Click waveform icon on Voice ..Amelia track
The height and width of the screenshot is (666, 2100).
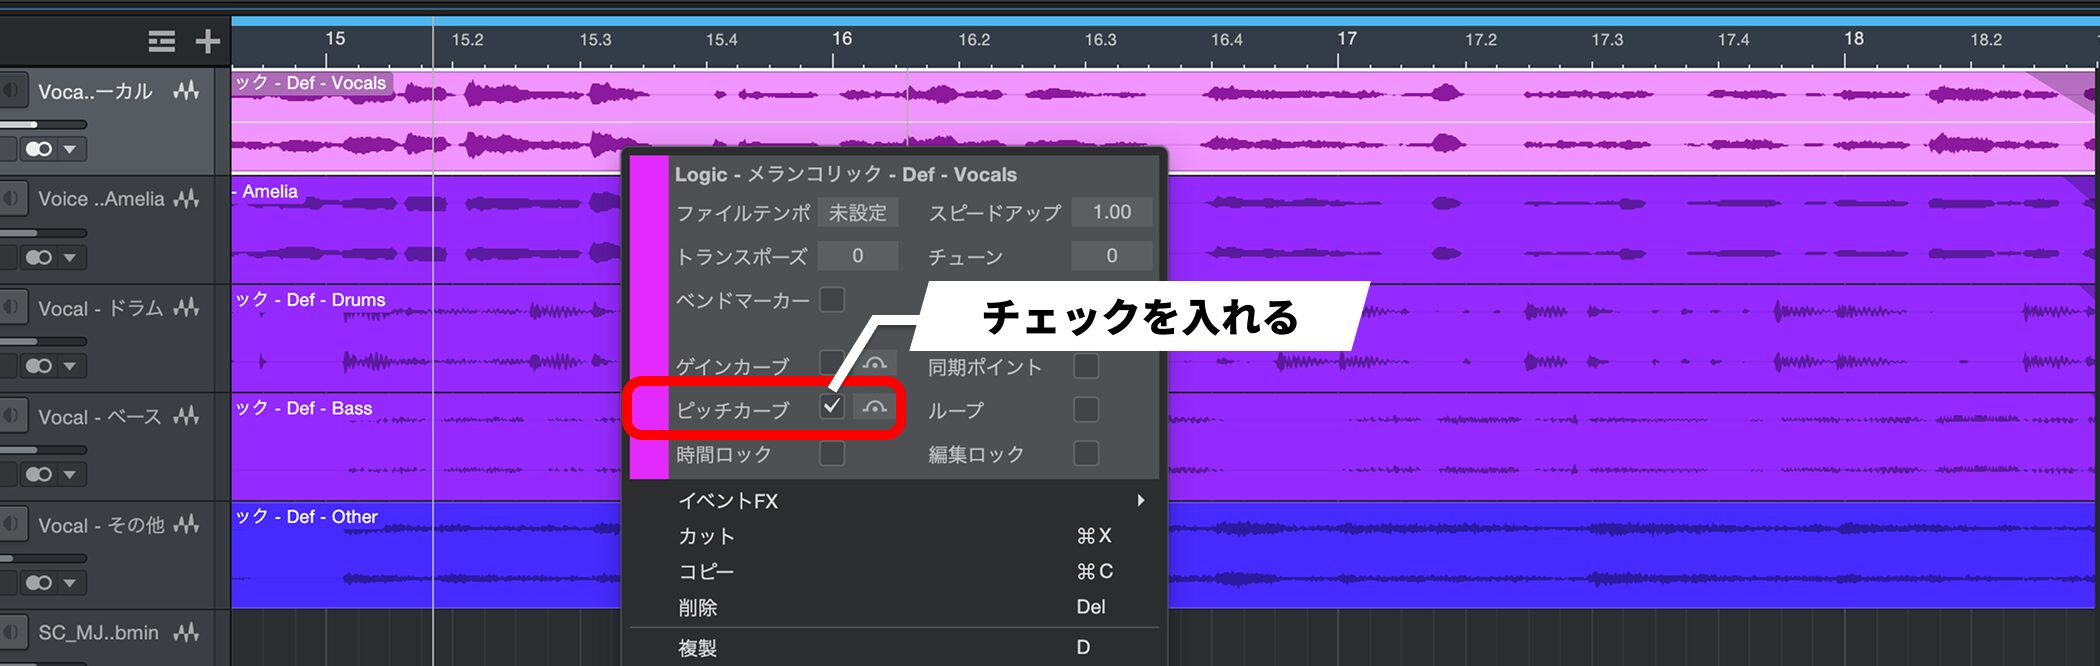[x=186, y=199]
